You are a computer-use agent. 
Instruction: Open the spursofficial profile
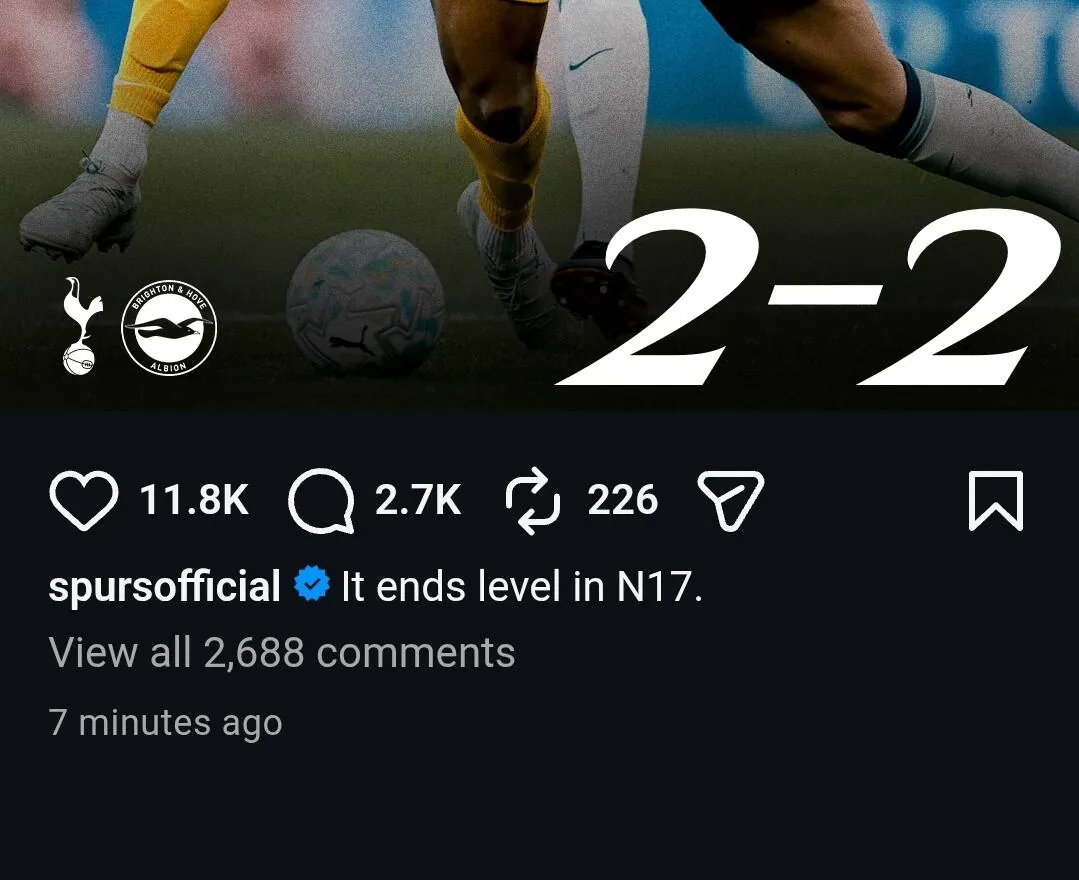click(164, 586)
